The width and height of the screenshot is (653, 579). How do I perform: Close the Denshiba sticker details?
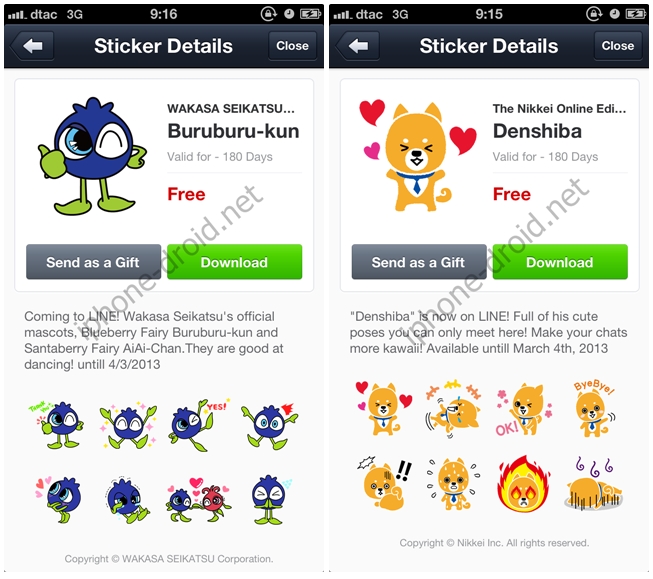(x=618, y=46)
